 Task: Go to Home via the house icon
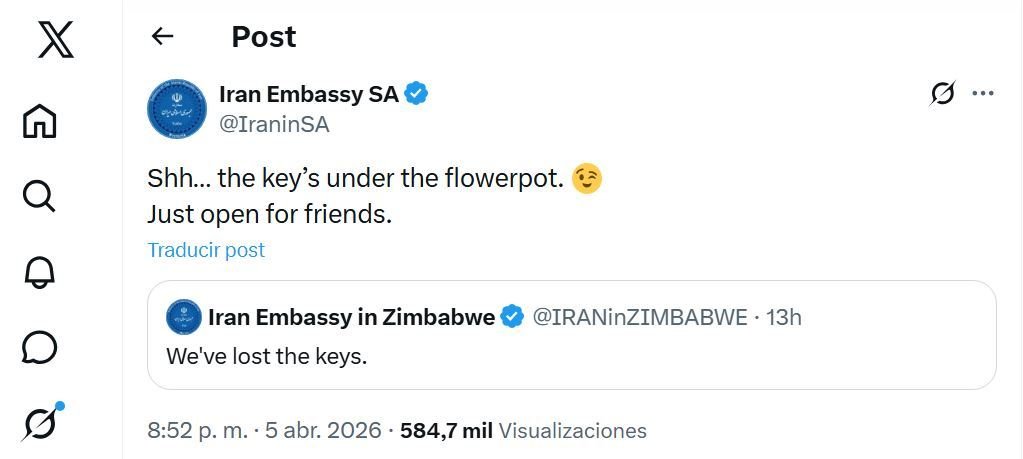40,120
